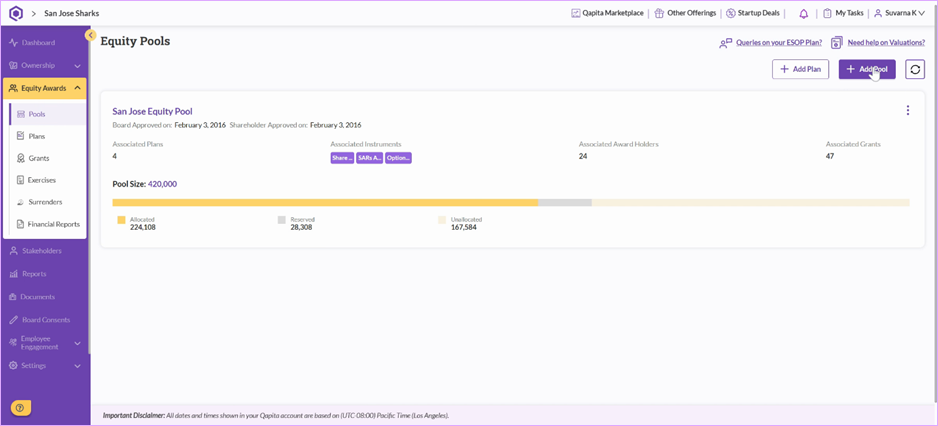The height and width of the screenshot is (426, 938).
Task: Open the San Jose Equity Pool title link
Action: [153, 111]
